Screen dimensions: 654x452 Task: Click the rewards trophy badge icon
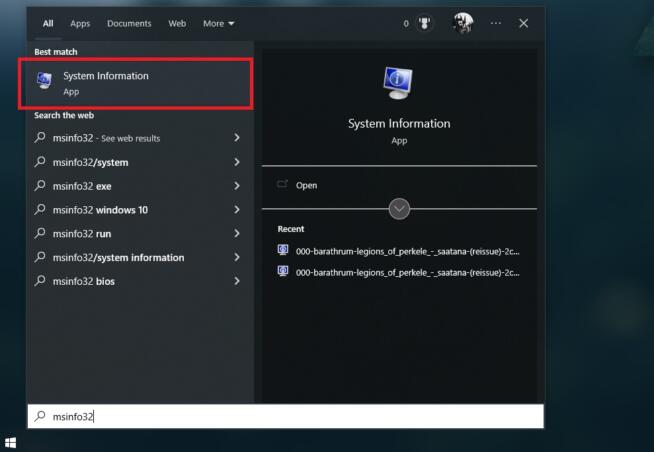click(425, 23)
